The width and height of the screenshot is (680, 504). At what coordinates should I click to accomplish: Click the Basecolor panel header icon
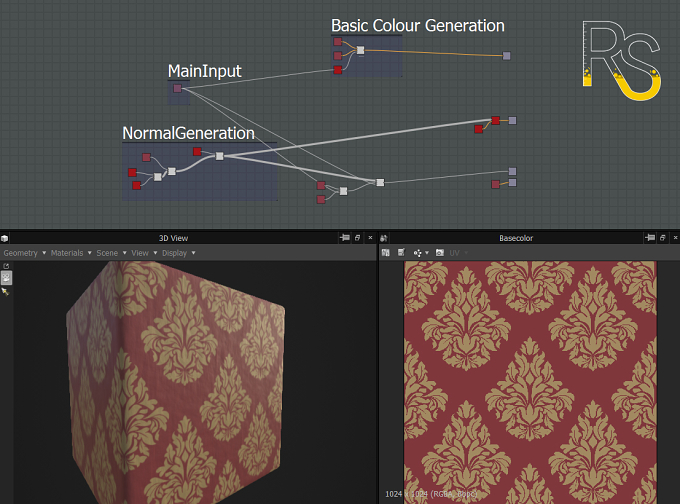(x=384, y=238)
